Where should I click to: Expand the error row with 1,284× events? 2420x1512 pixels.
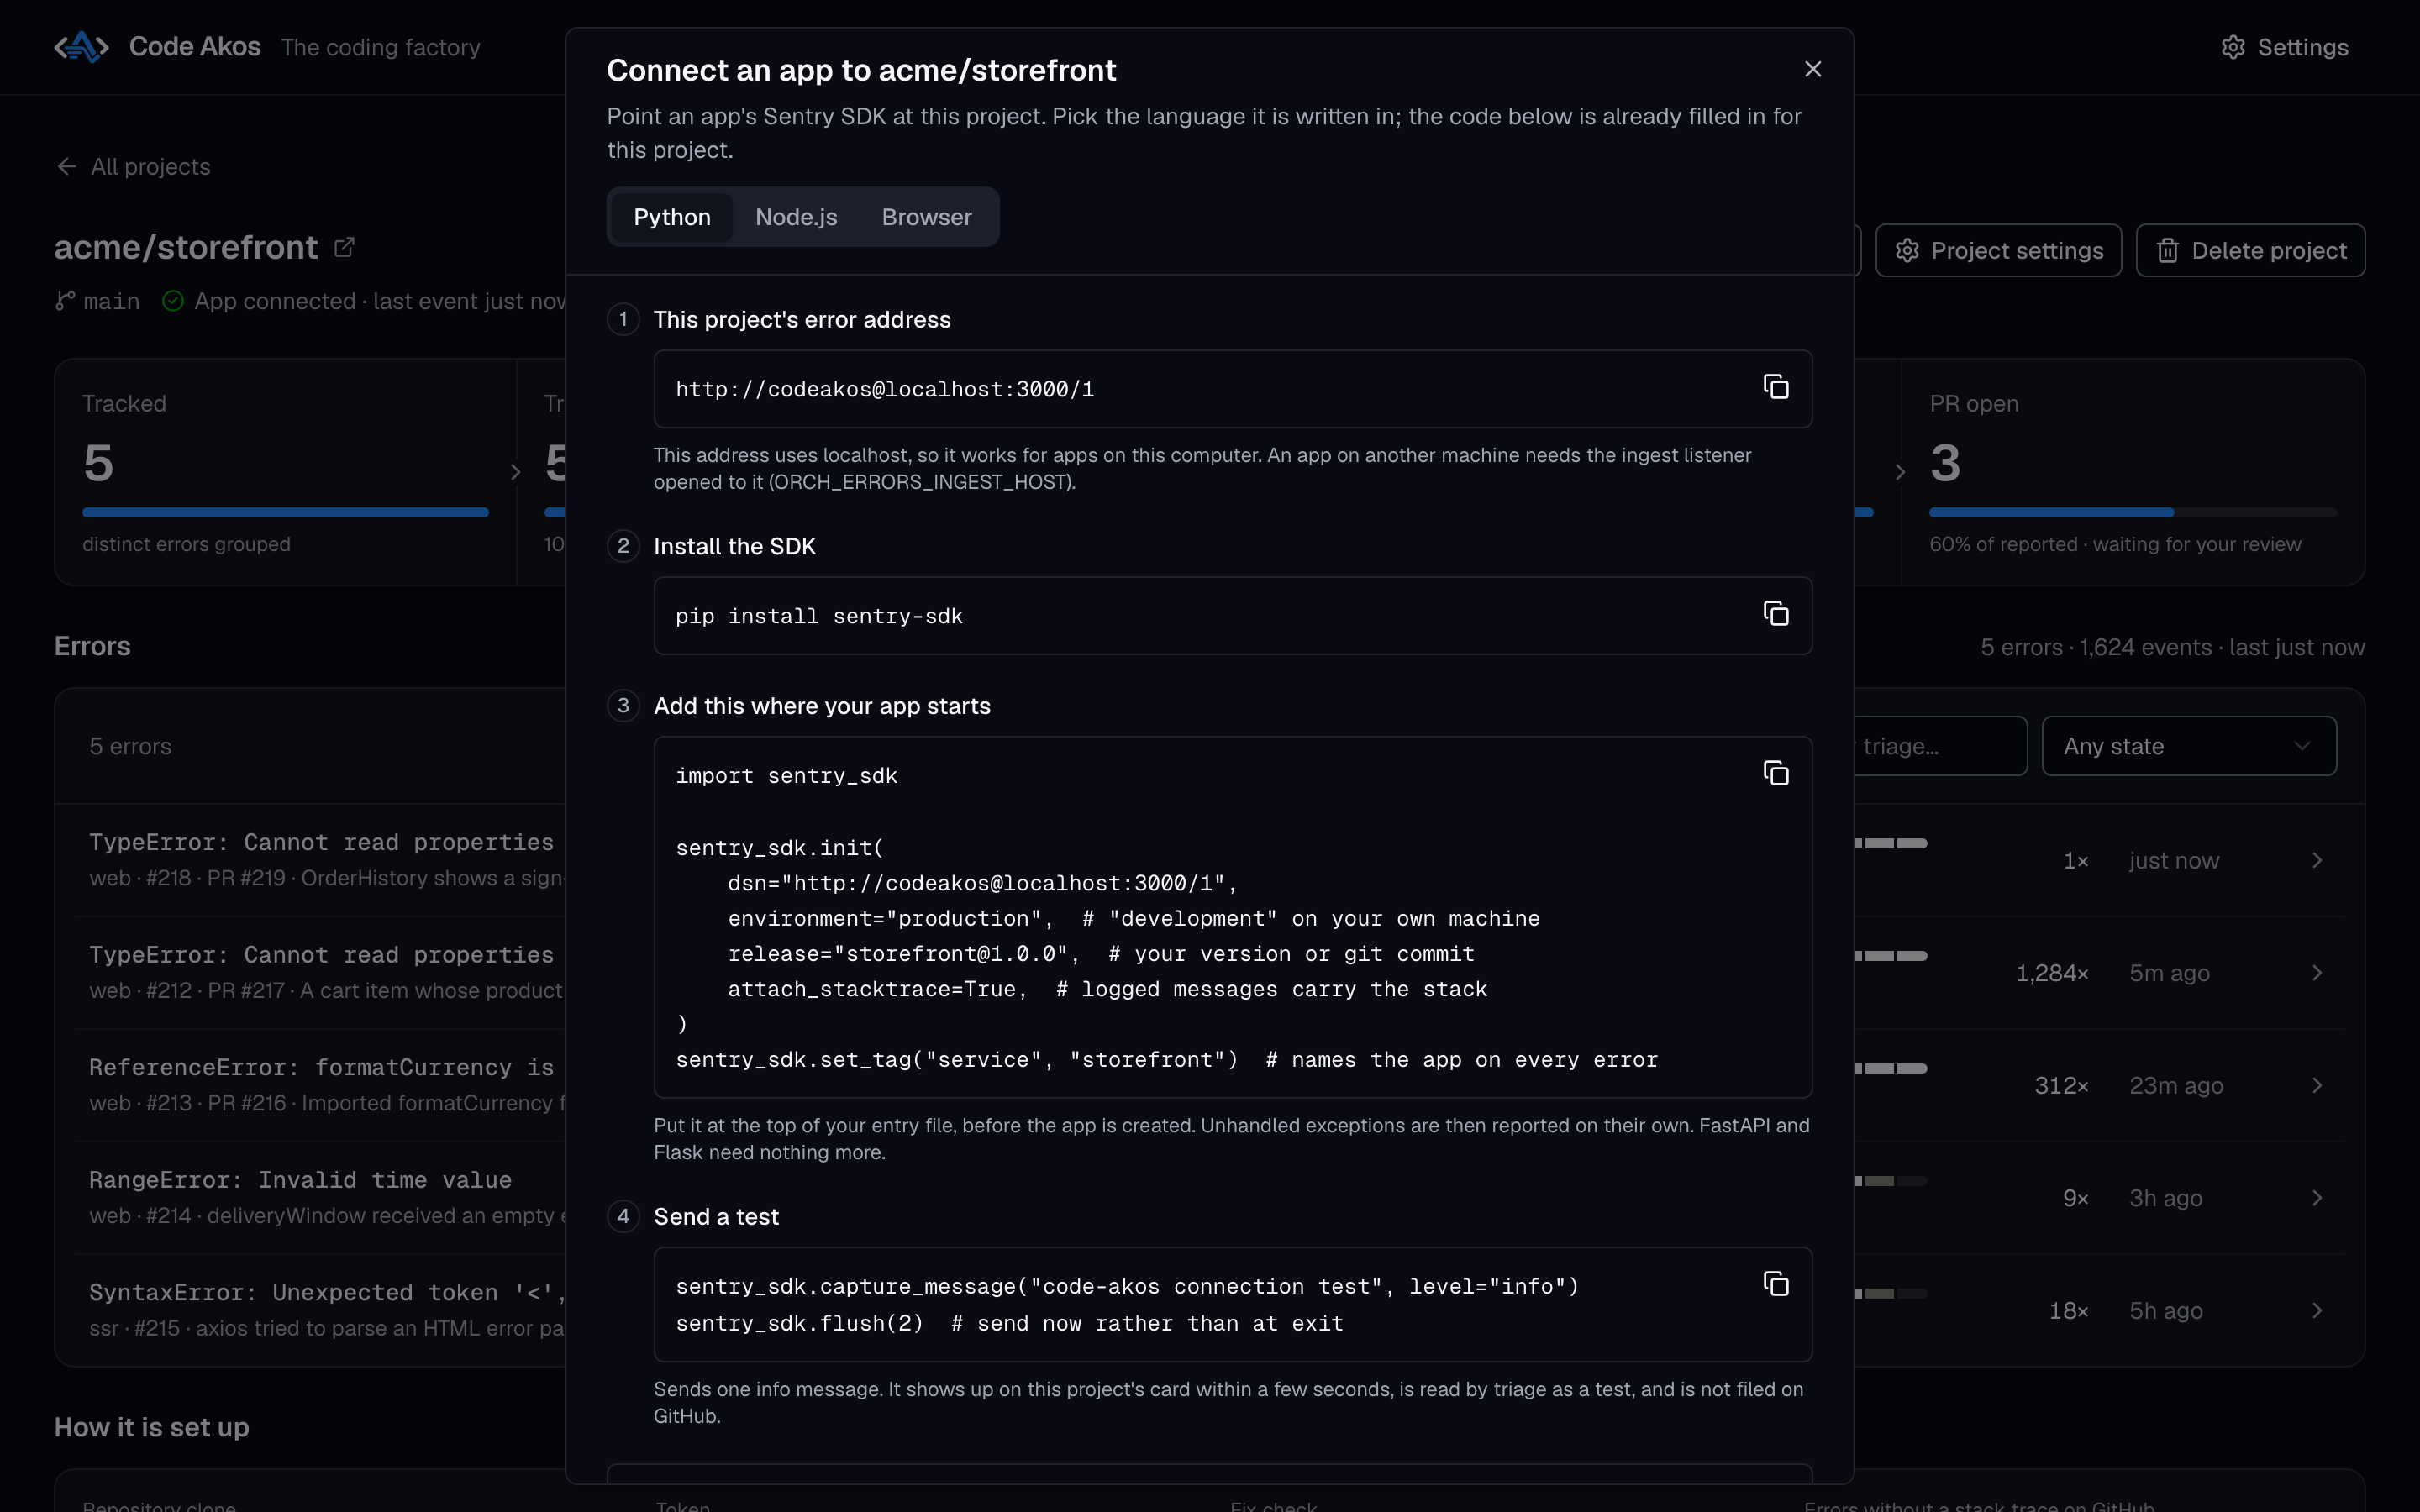[x=2317, y=973]
